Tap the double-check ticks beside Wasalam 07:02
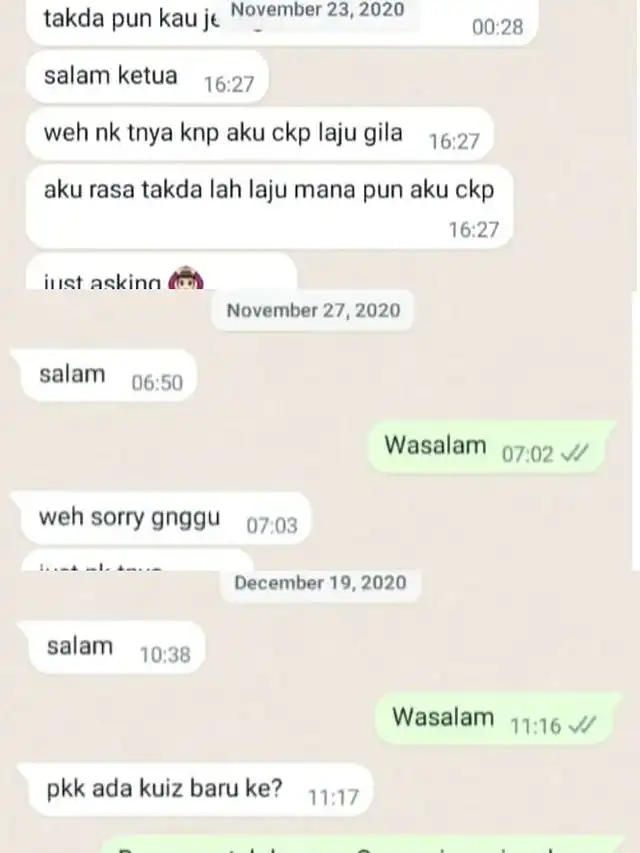This screenshot has width=640, height=853. (x=575, y=453)
